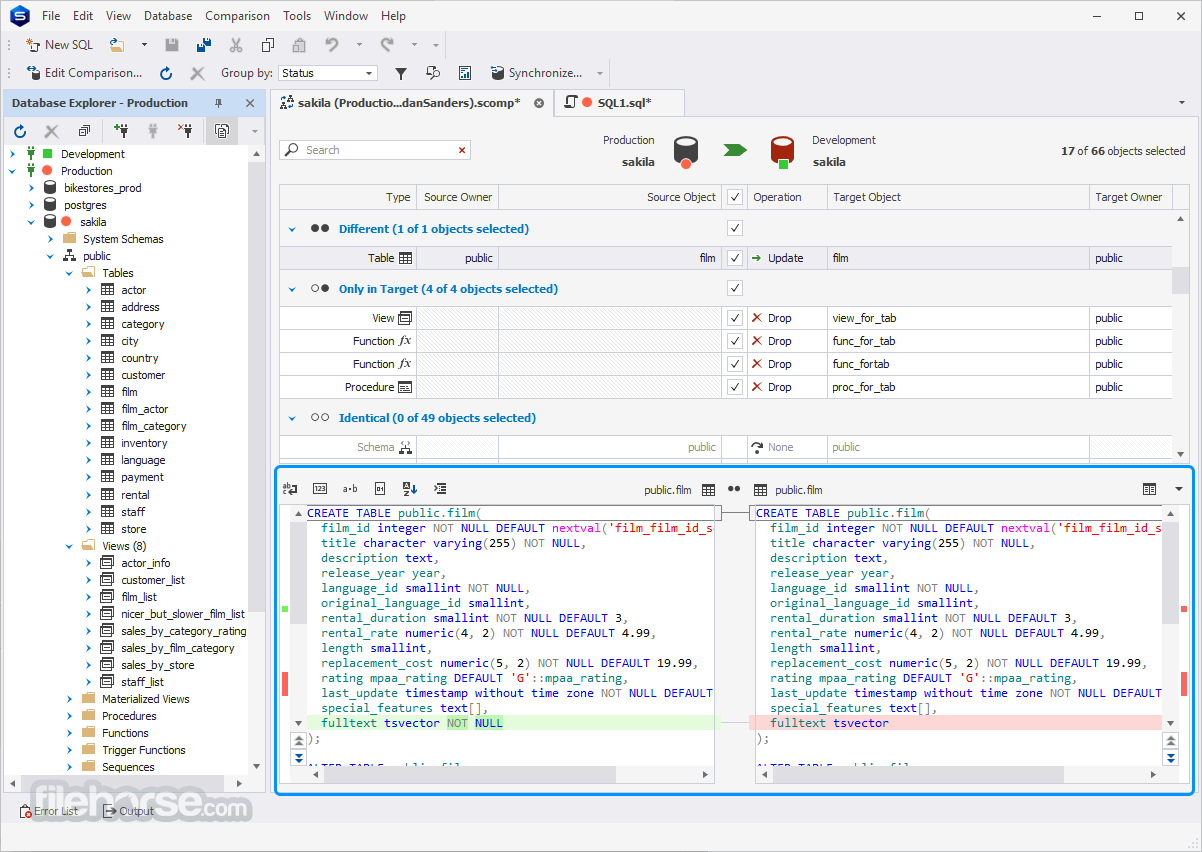Click the Source Object column header
Screen dimensions: 1202x852
coord(610,197)
